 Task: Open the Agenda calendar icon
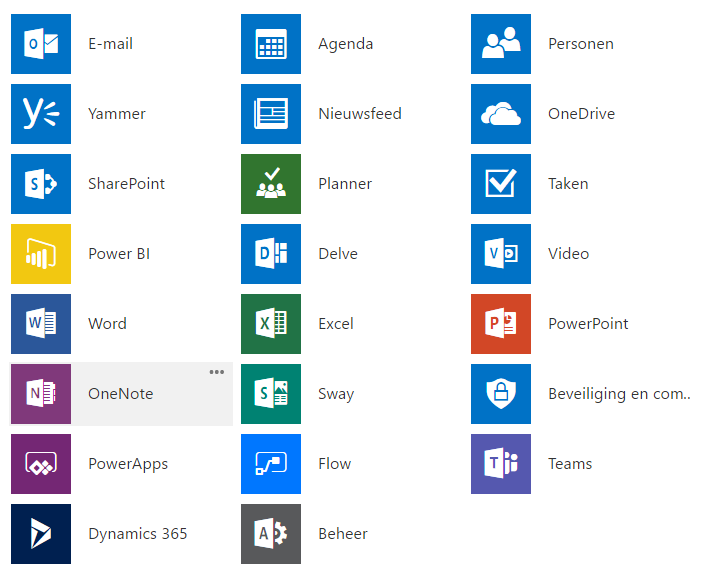[x=271, y=44]
